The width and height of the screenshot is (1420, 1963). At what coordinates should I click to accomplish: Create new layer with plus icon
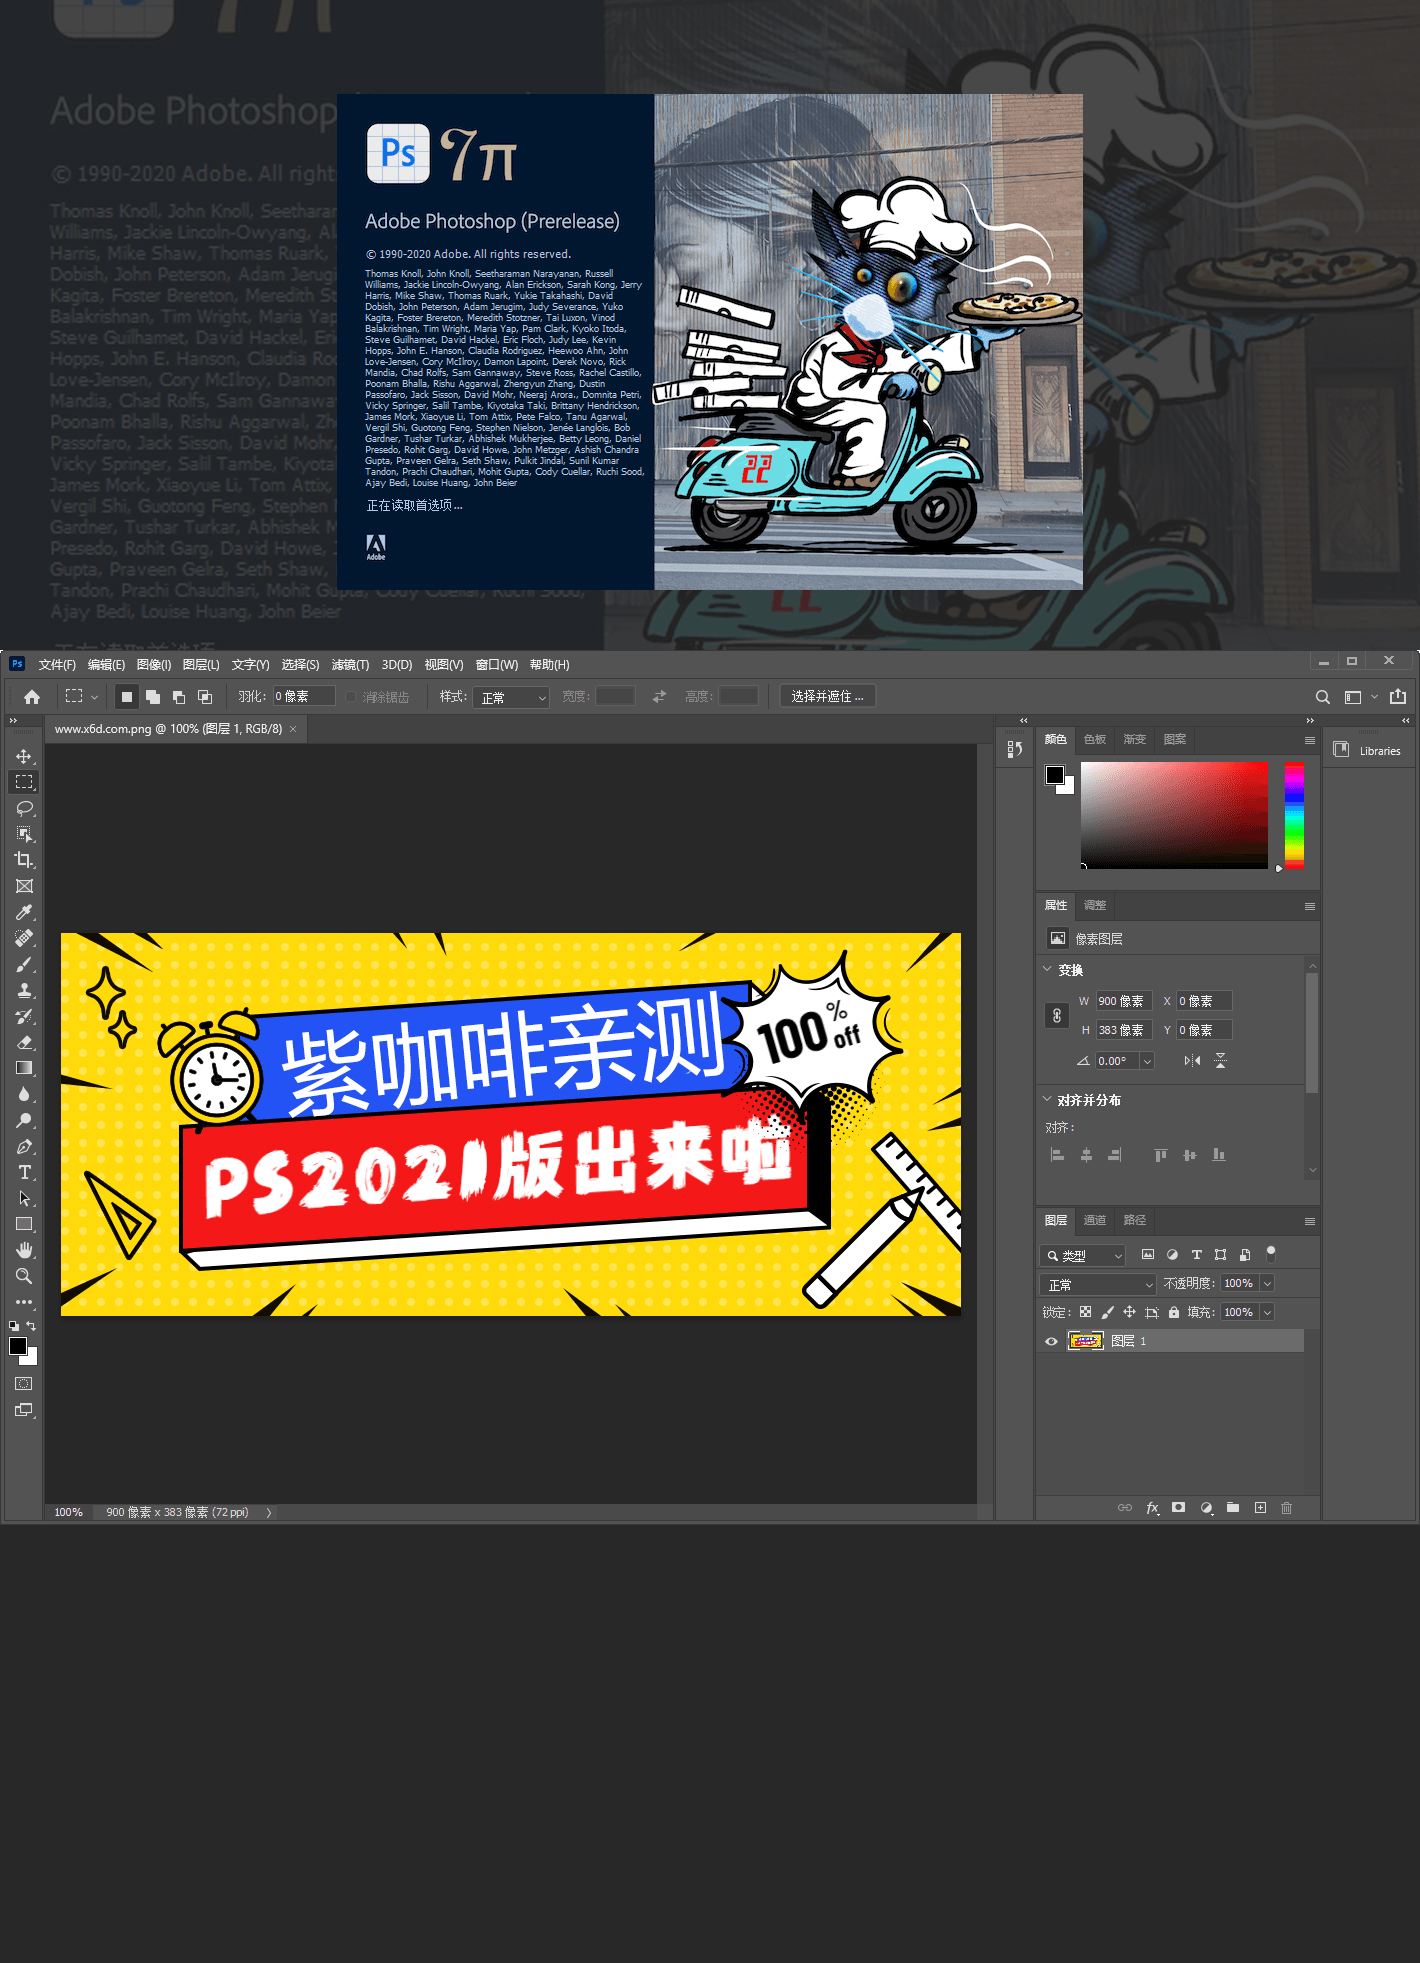tap(1260, 1508)
